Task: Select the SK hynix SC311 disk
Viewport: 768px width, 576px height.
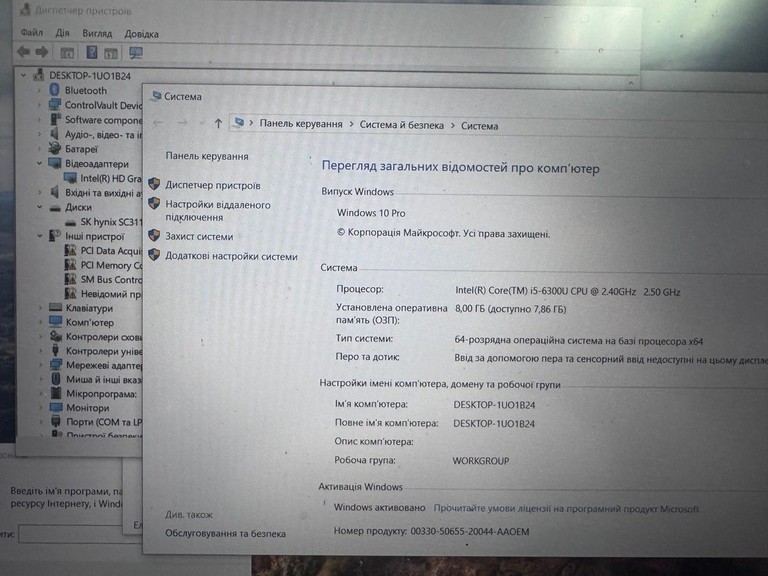Action: click(111, 222)
